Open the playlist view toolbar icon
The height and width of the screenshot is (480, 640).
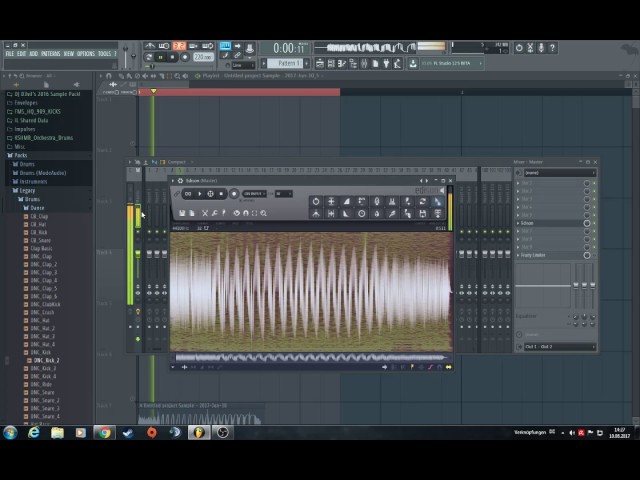320,63
